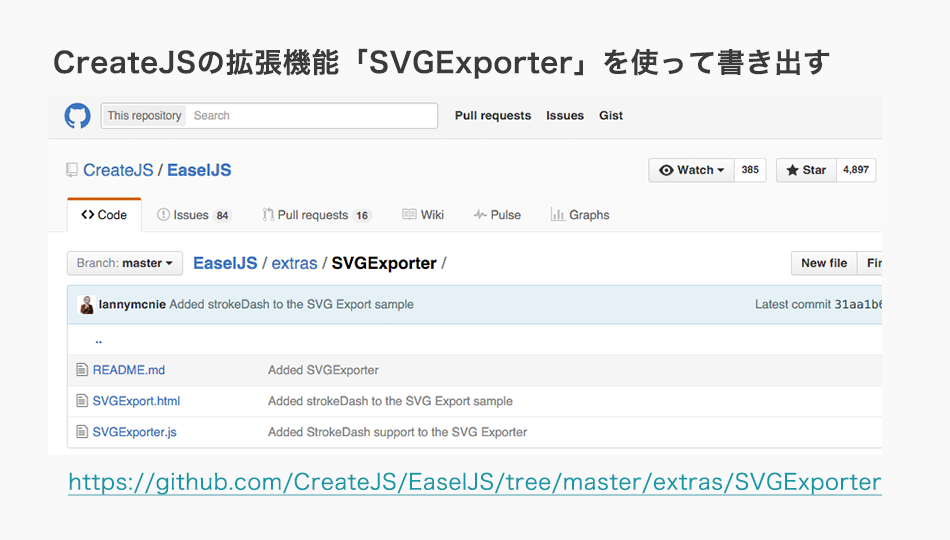The width and height of the screenshot is (950, 540).
Task: Open the Branch: master dropdown
Action: tap(125, 263)
